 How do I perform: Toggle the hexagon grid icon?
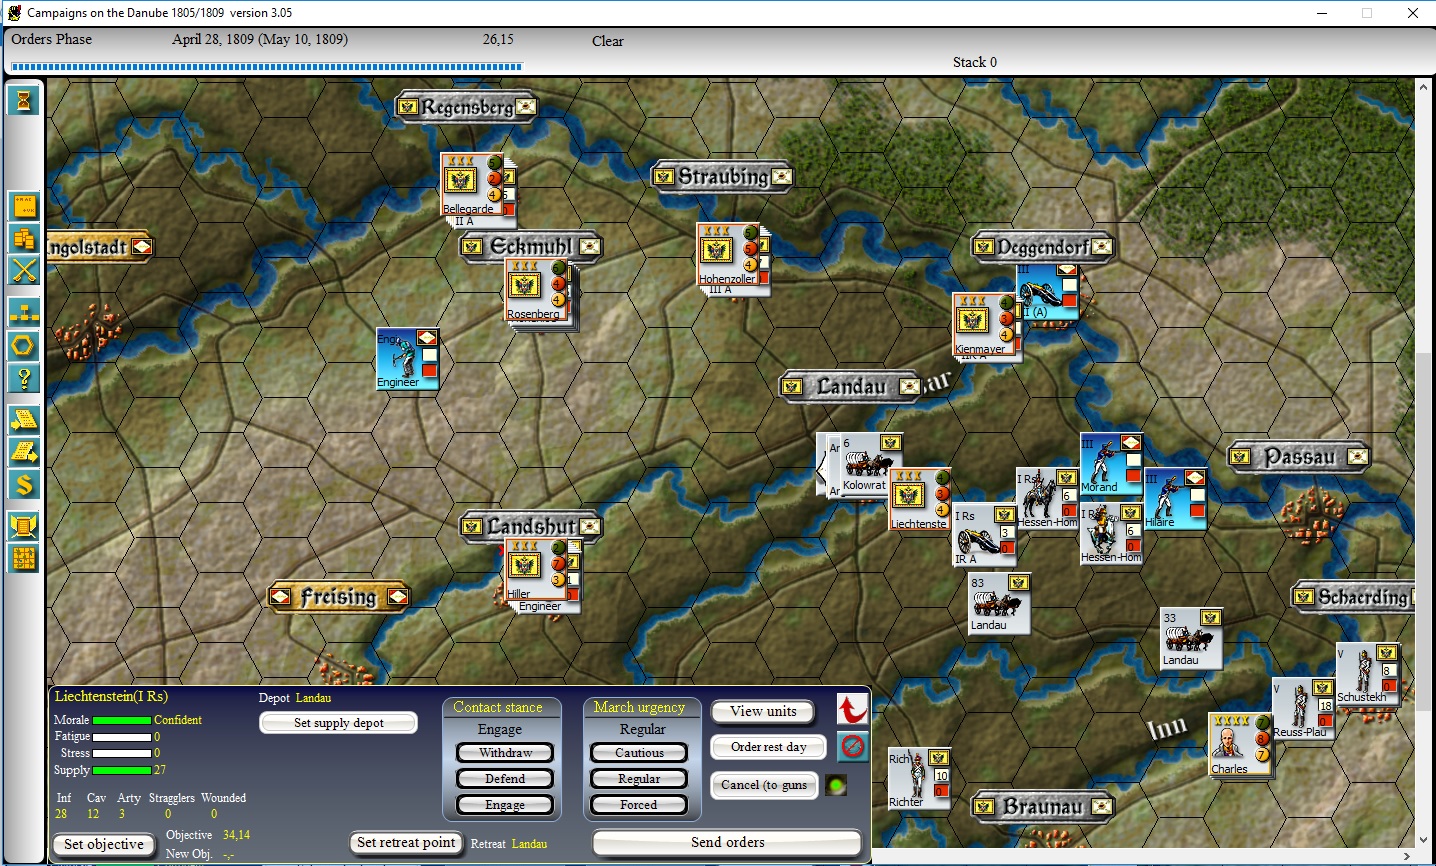pos(24,346)
